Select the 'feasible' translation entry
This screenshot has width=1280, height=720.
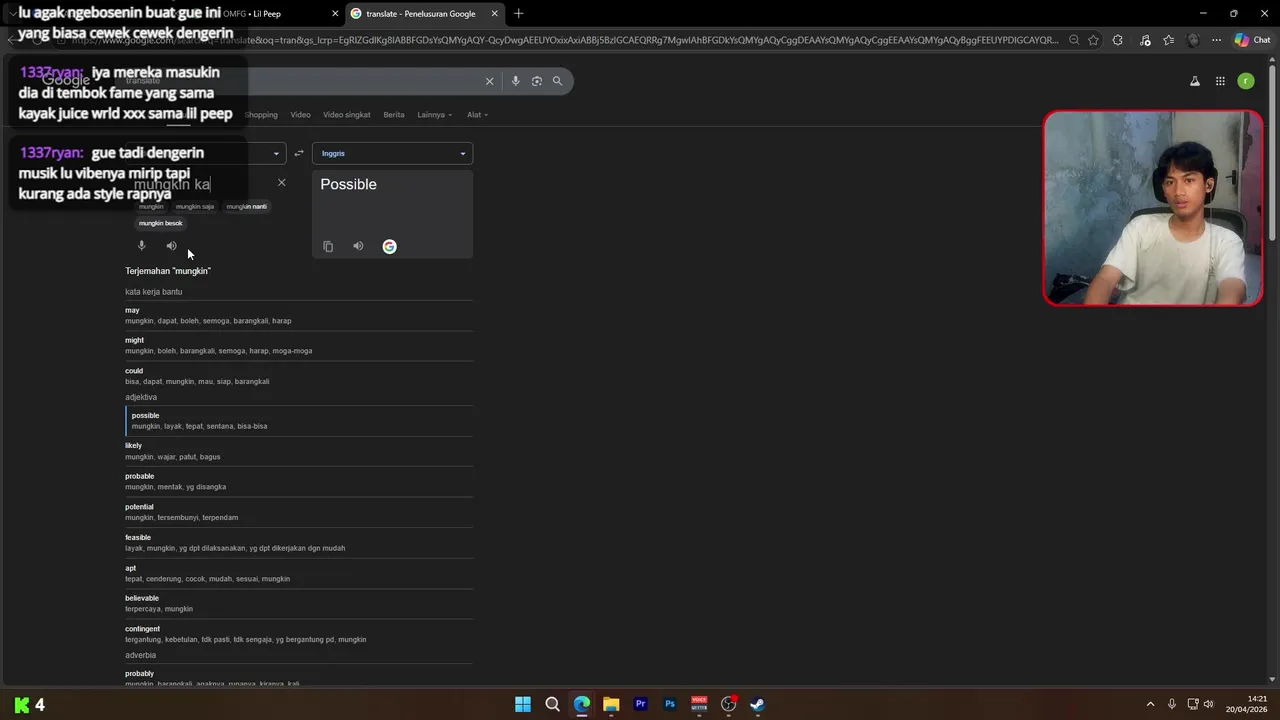pyautogui.click(x=299, y=542)
